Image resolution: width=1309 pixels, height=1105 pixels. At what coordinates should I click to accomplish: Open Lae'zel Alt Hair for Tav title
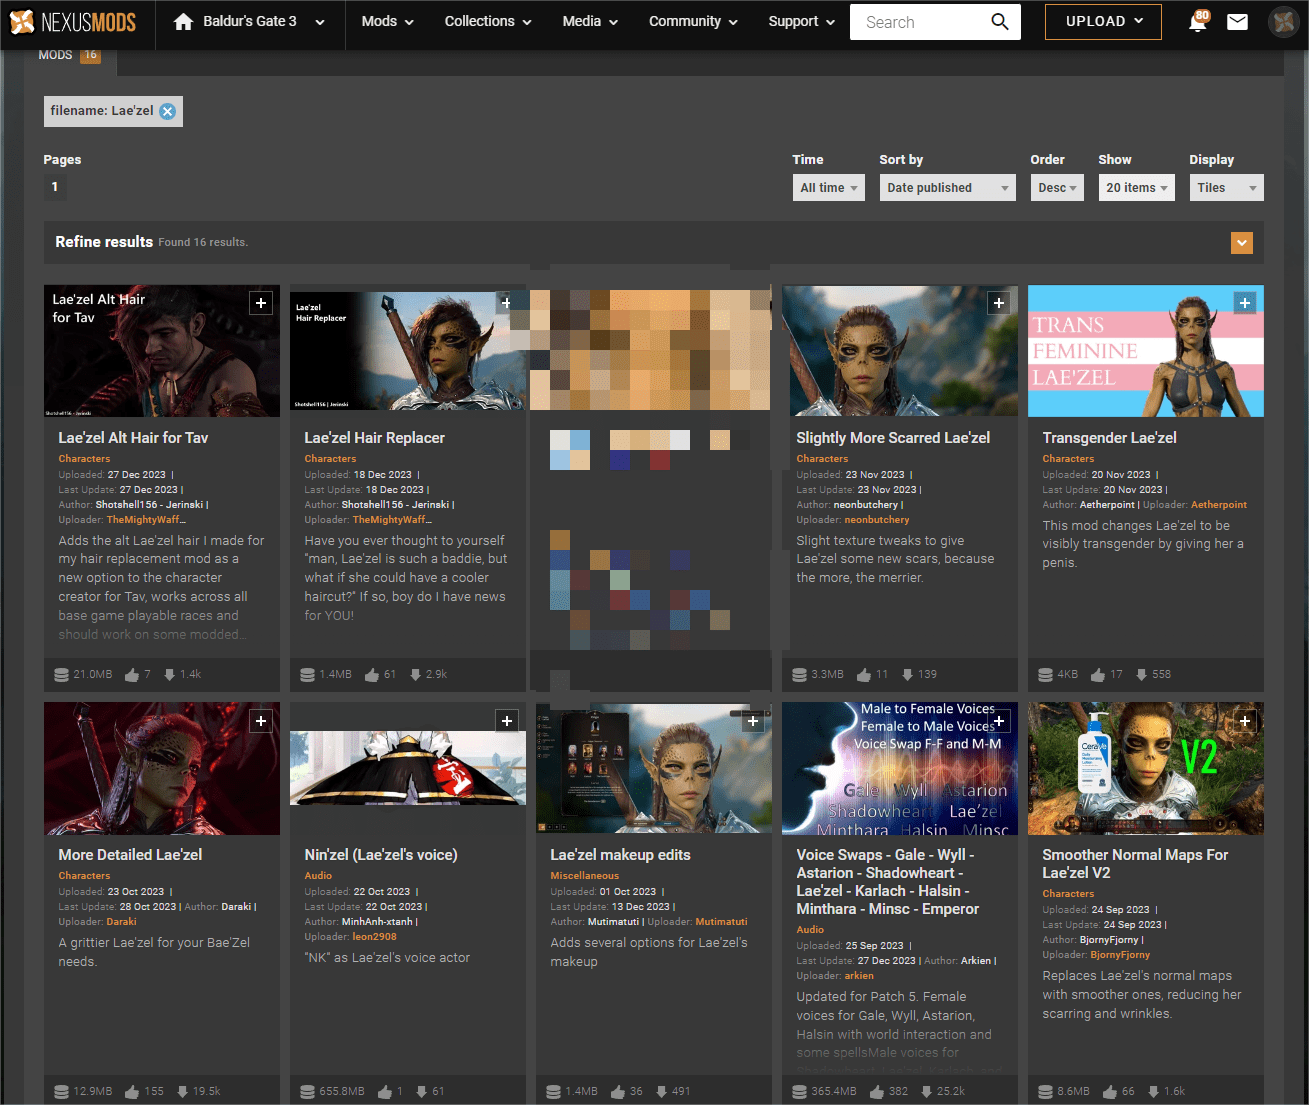[133, 438]
